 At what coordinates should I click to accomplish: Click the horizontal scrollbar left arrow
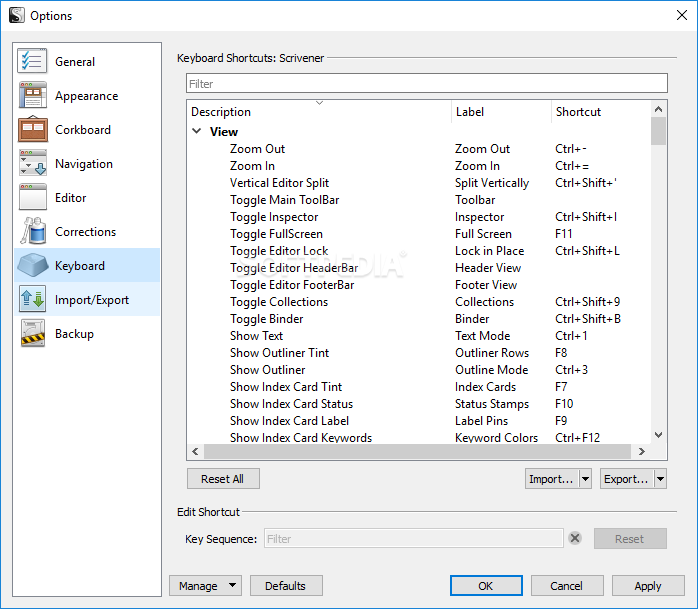195,451
